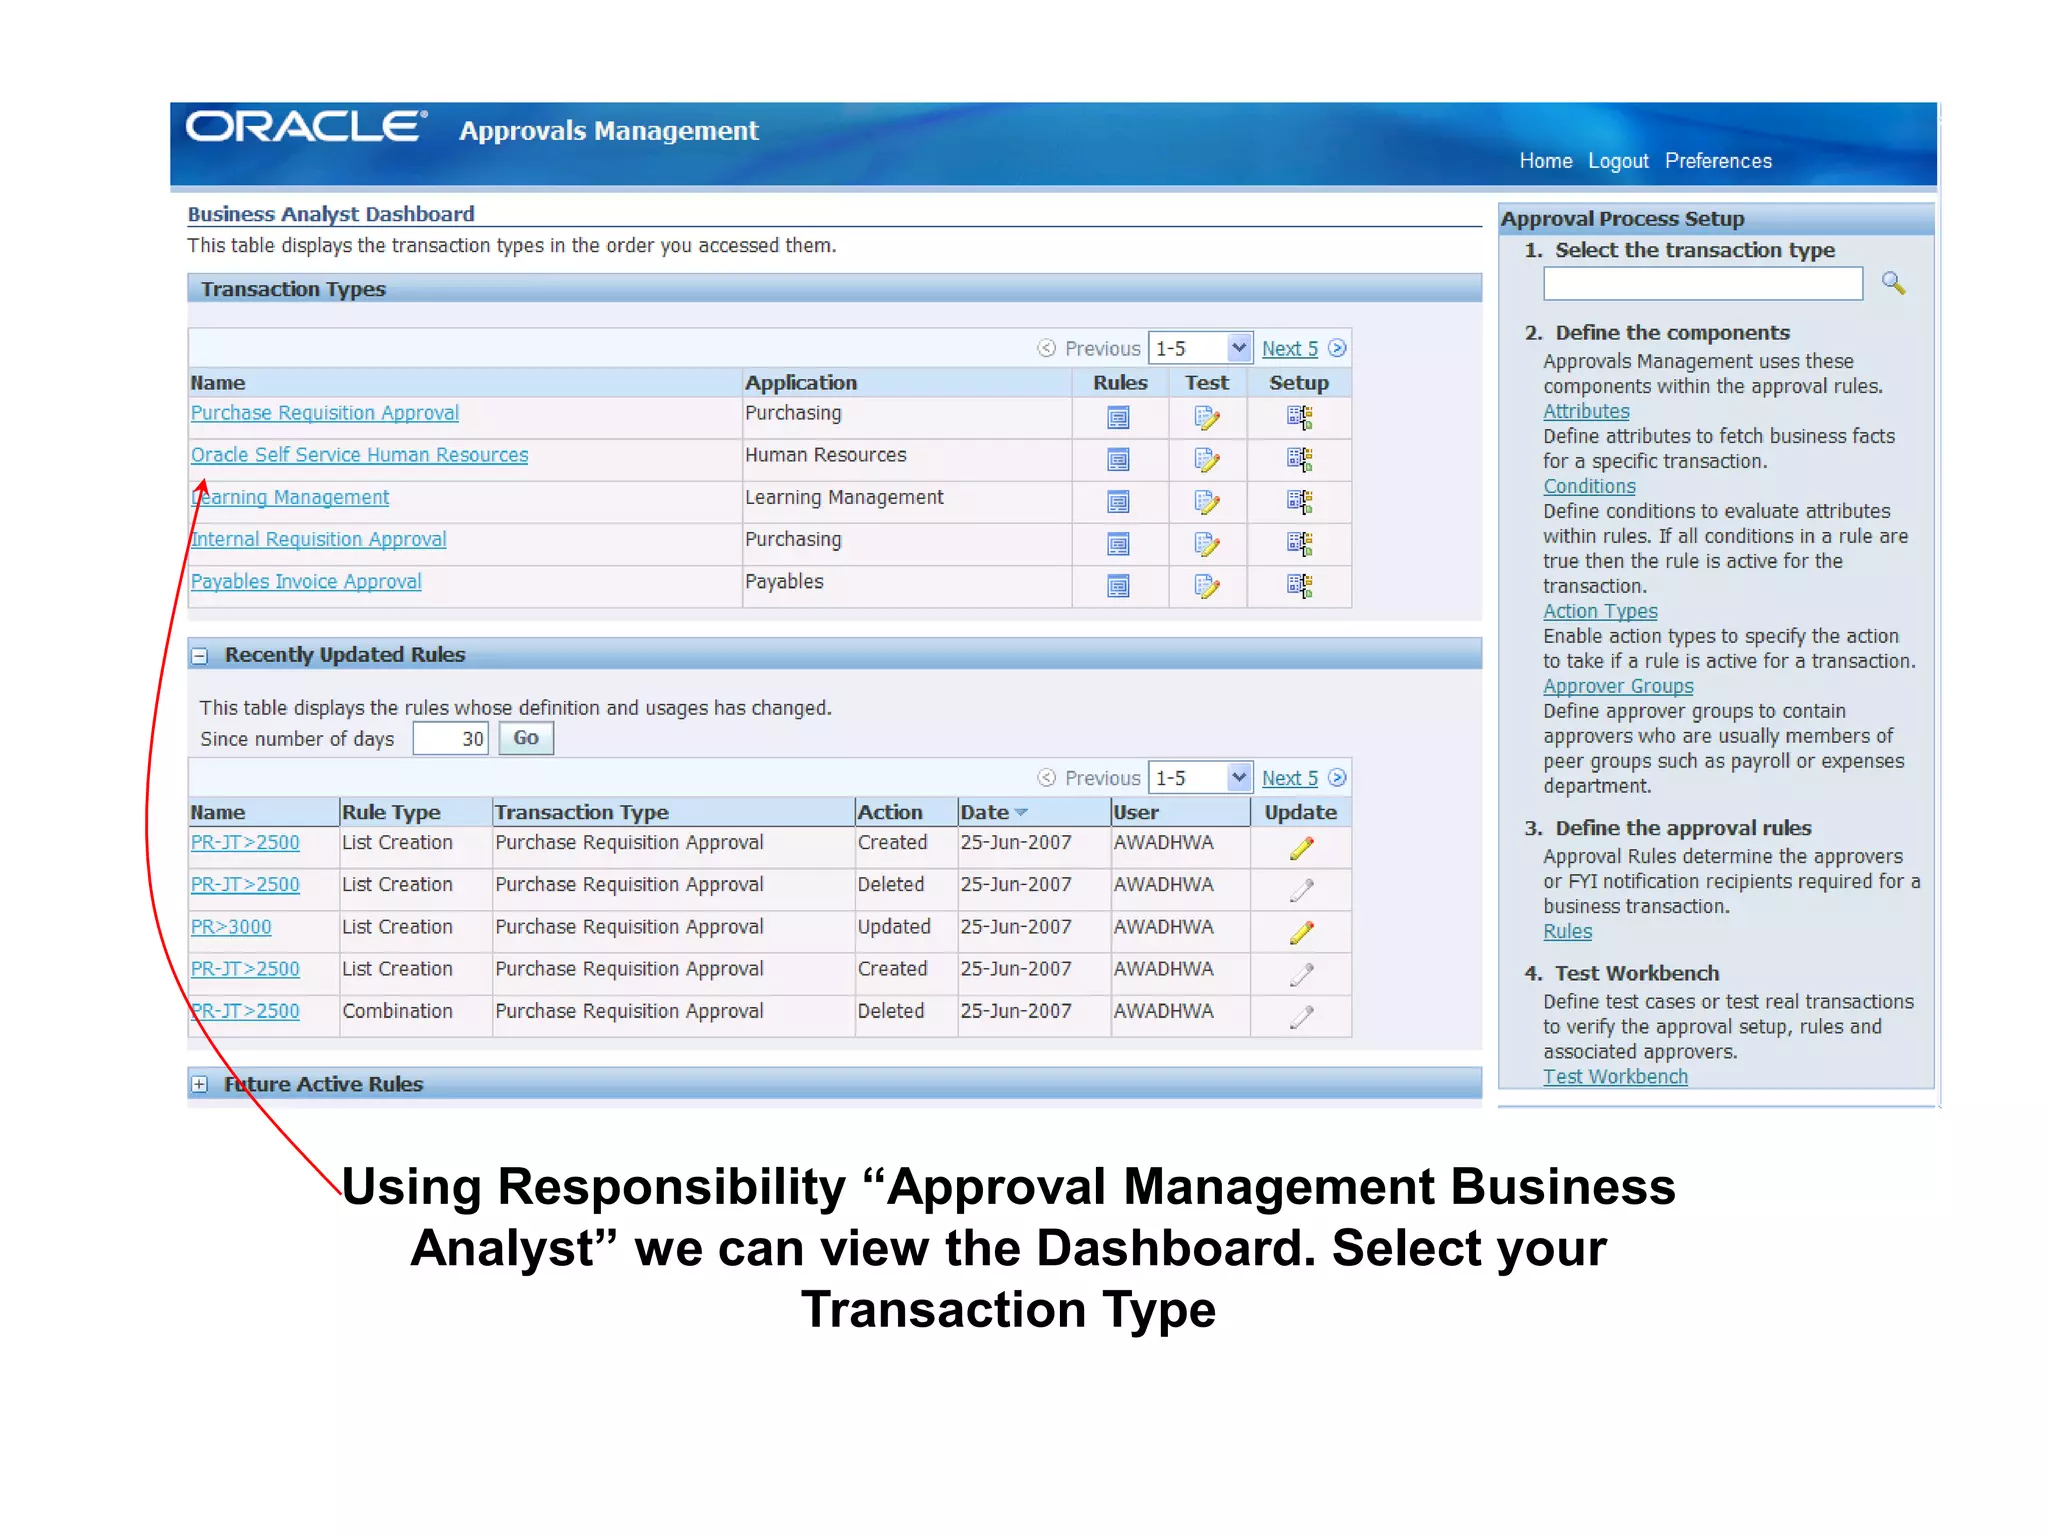Viewport: 2048px width, 1536px height.
Task: Open the 1-5 range dropdown in Recently Updated Rules
Action: pyautogui.click(x=1238, y=778)
